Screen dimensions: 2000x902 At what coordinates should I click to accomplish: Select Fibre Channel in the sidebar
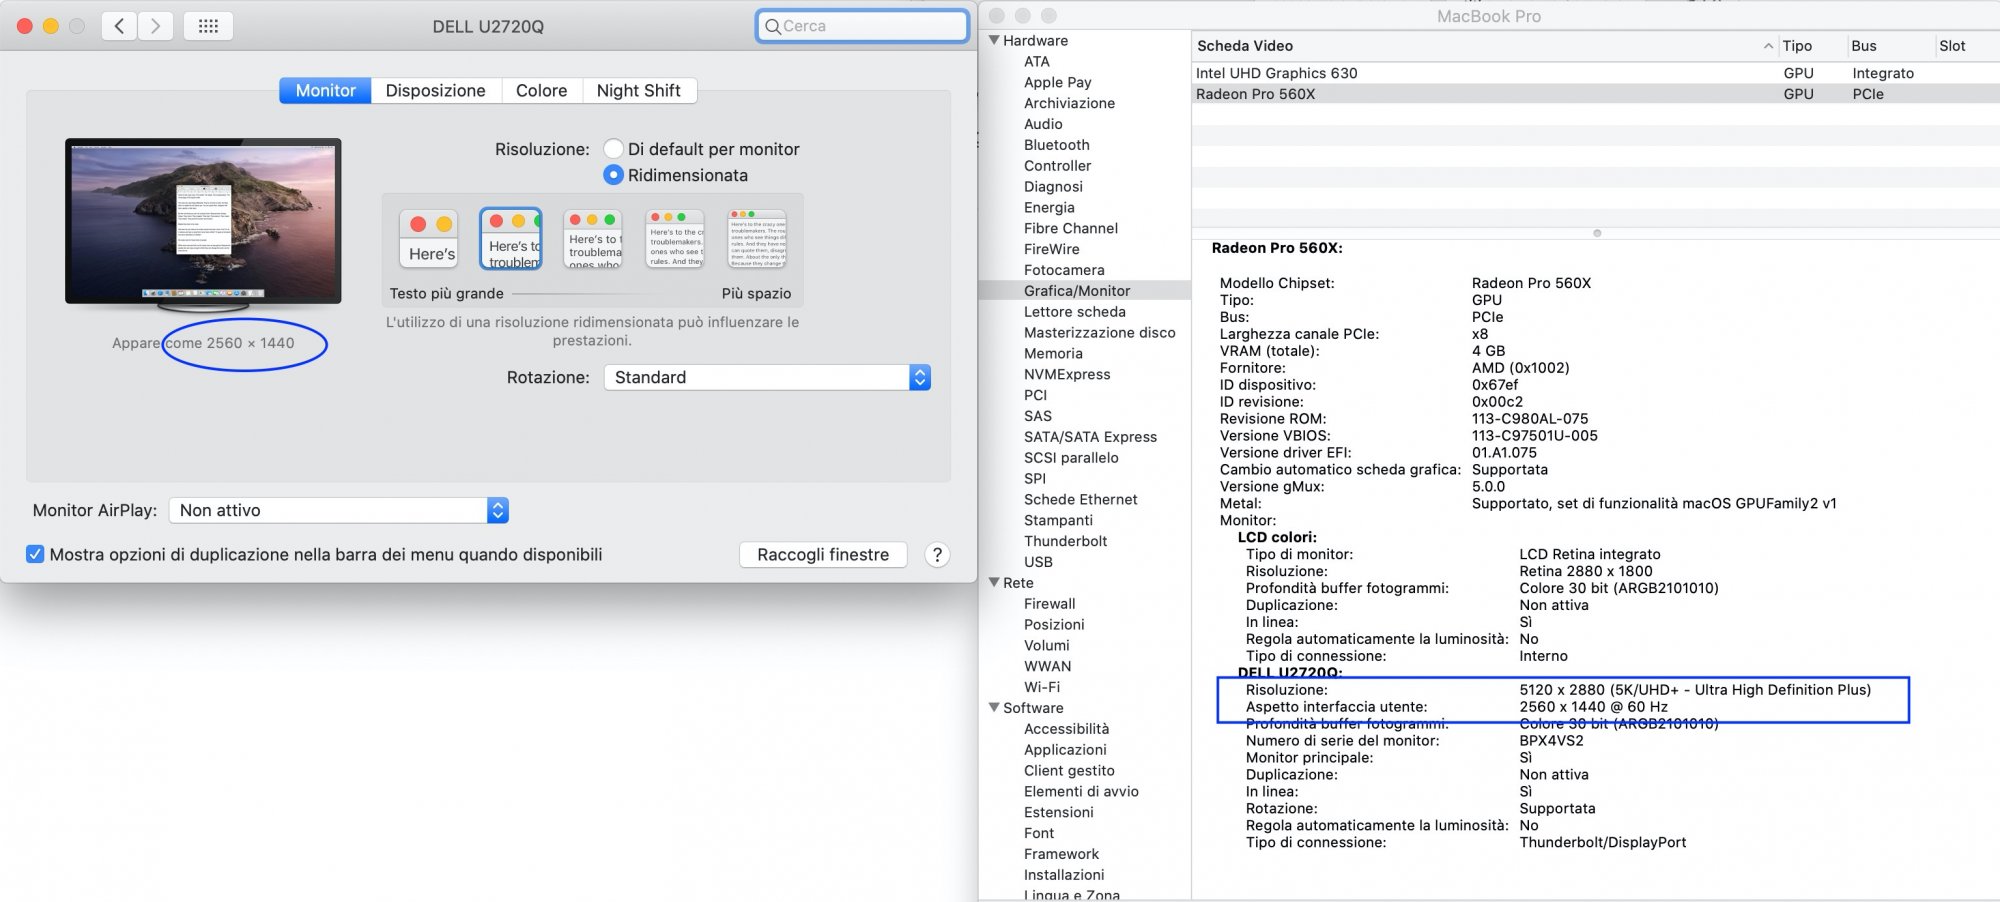pyautogui.click(x=1070, y=229)
